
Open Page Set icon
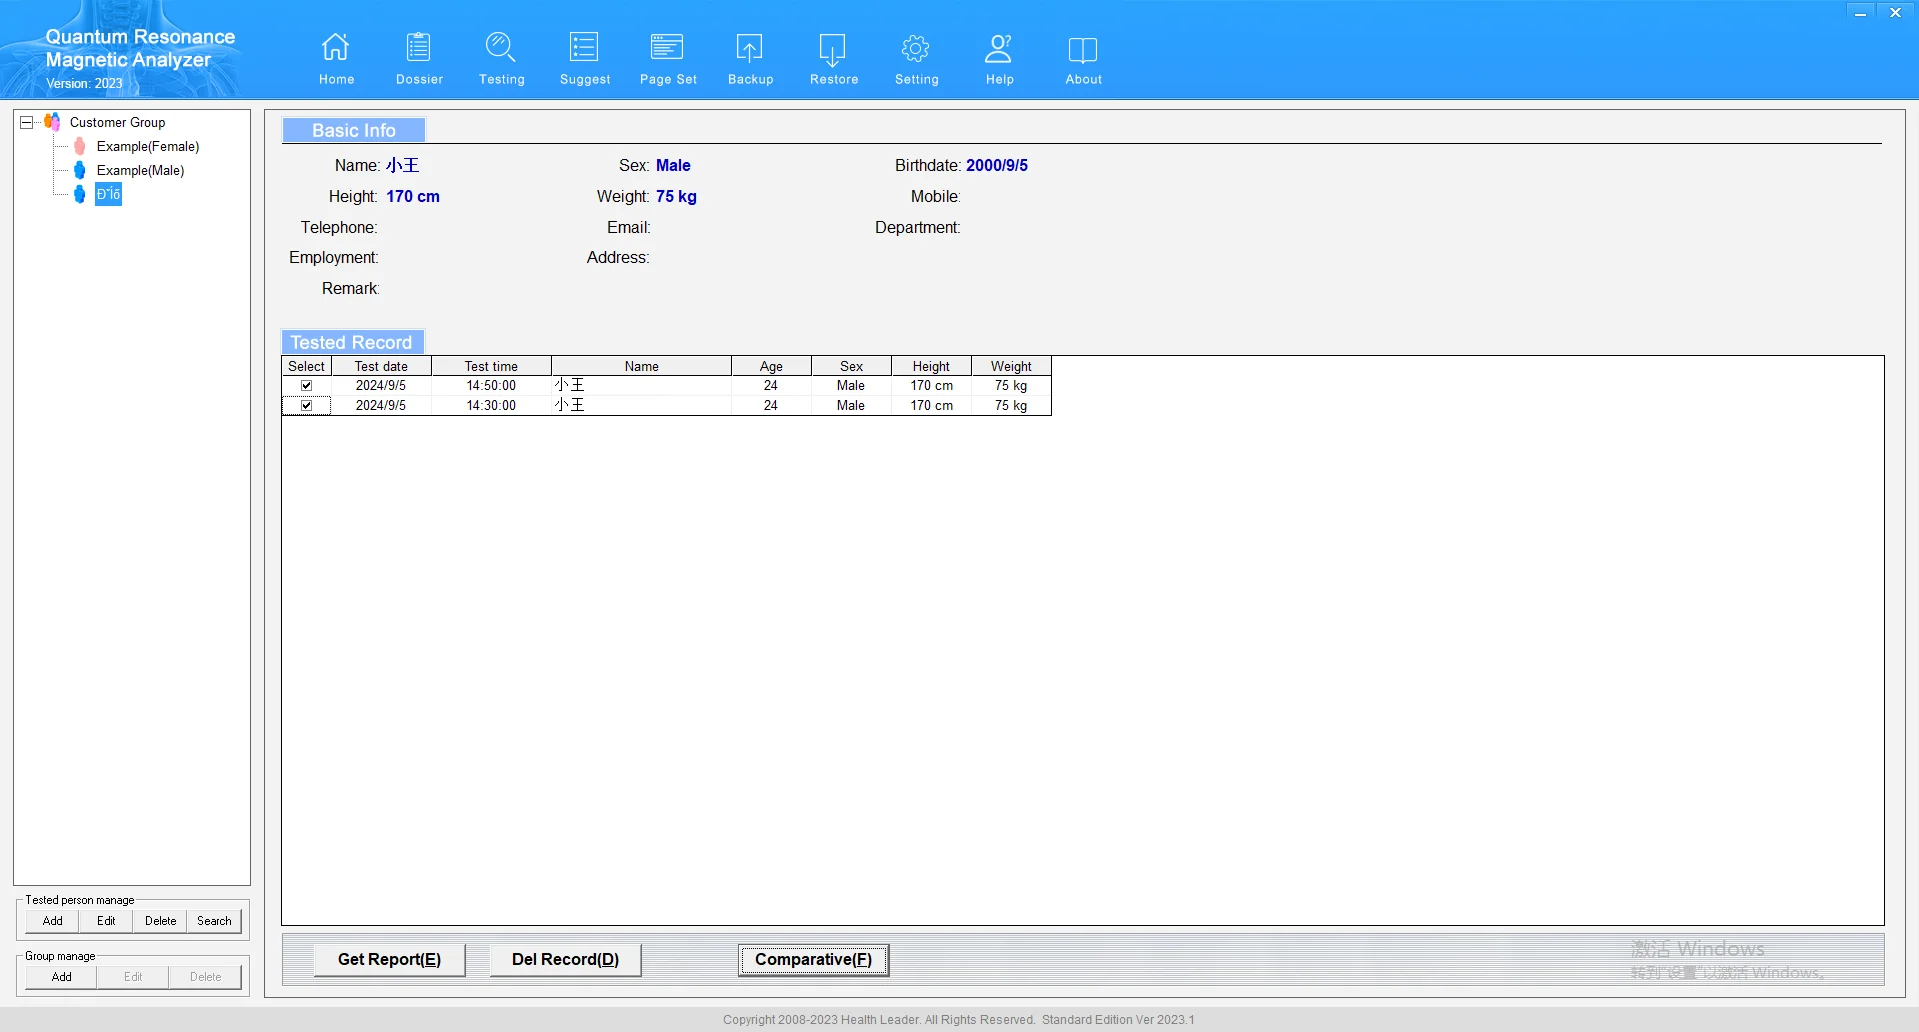coord(667,48)
